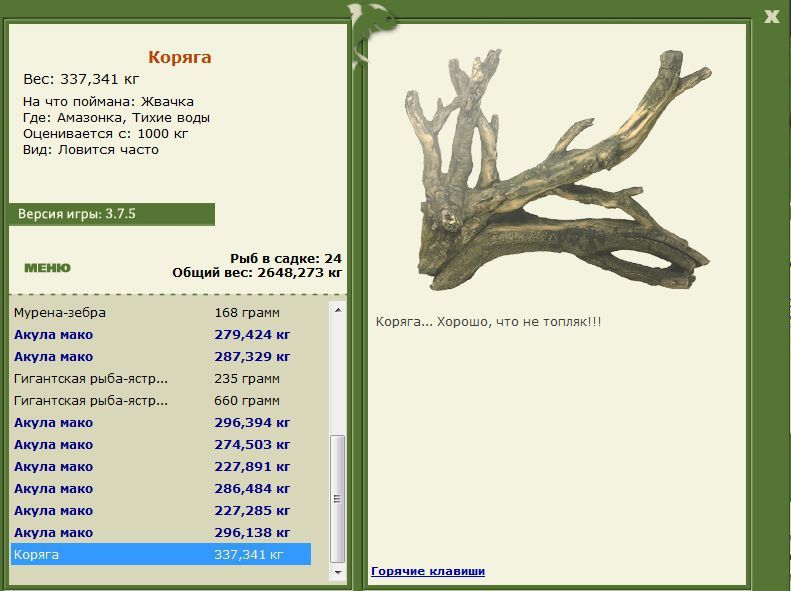This screenshot has height=591, width=791.
Task: Click the Вид: Ловится часто line
Action: (x=91, y=150)
